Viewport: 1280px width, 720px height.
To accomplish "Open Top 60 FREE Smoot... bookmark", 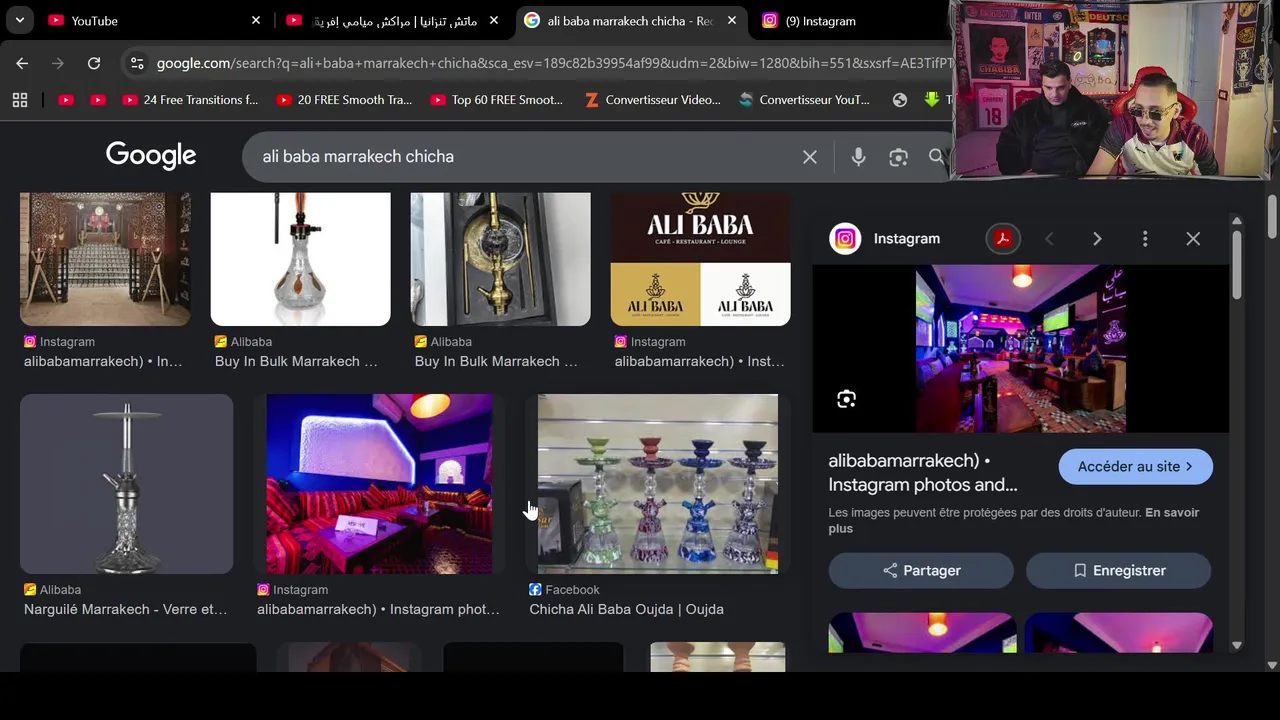I will 498,100.
